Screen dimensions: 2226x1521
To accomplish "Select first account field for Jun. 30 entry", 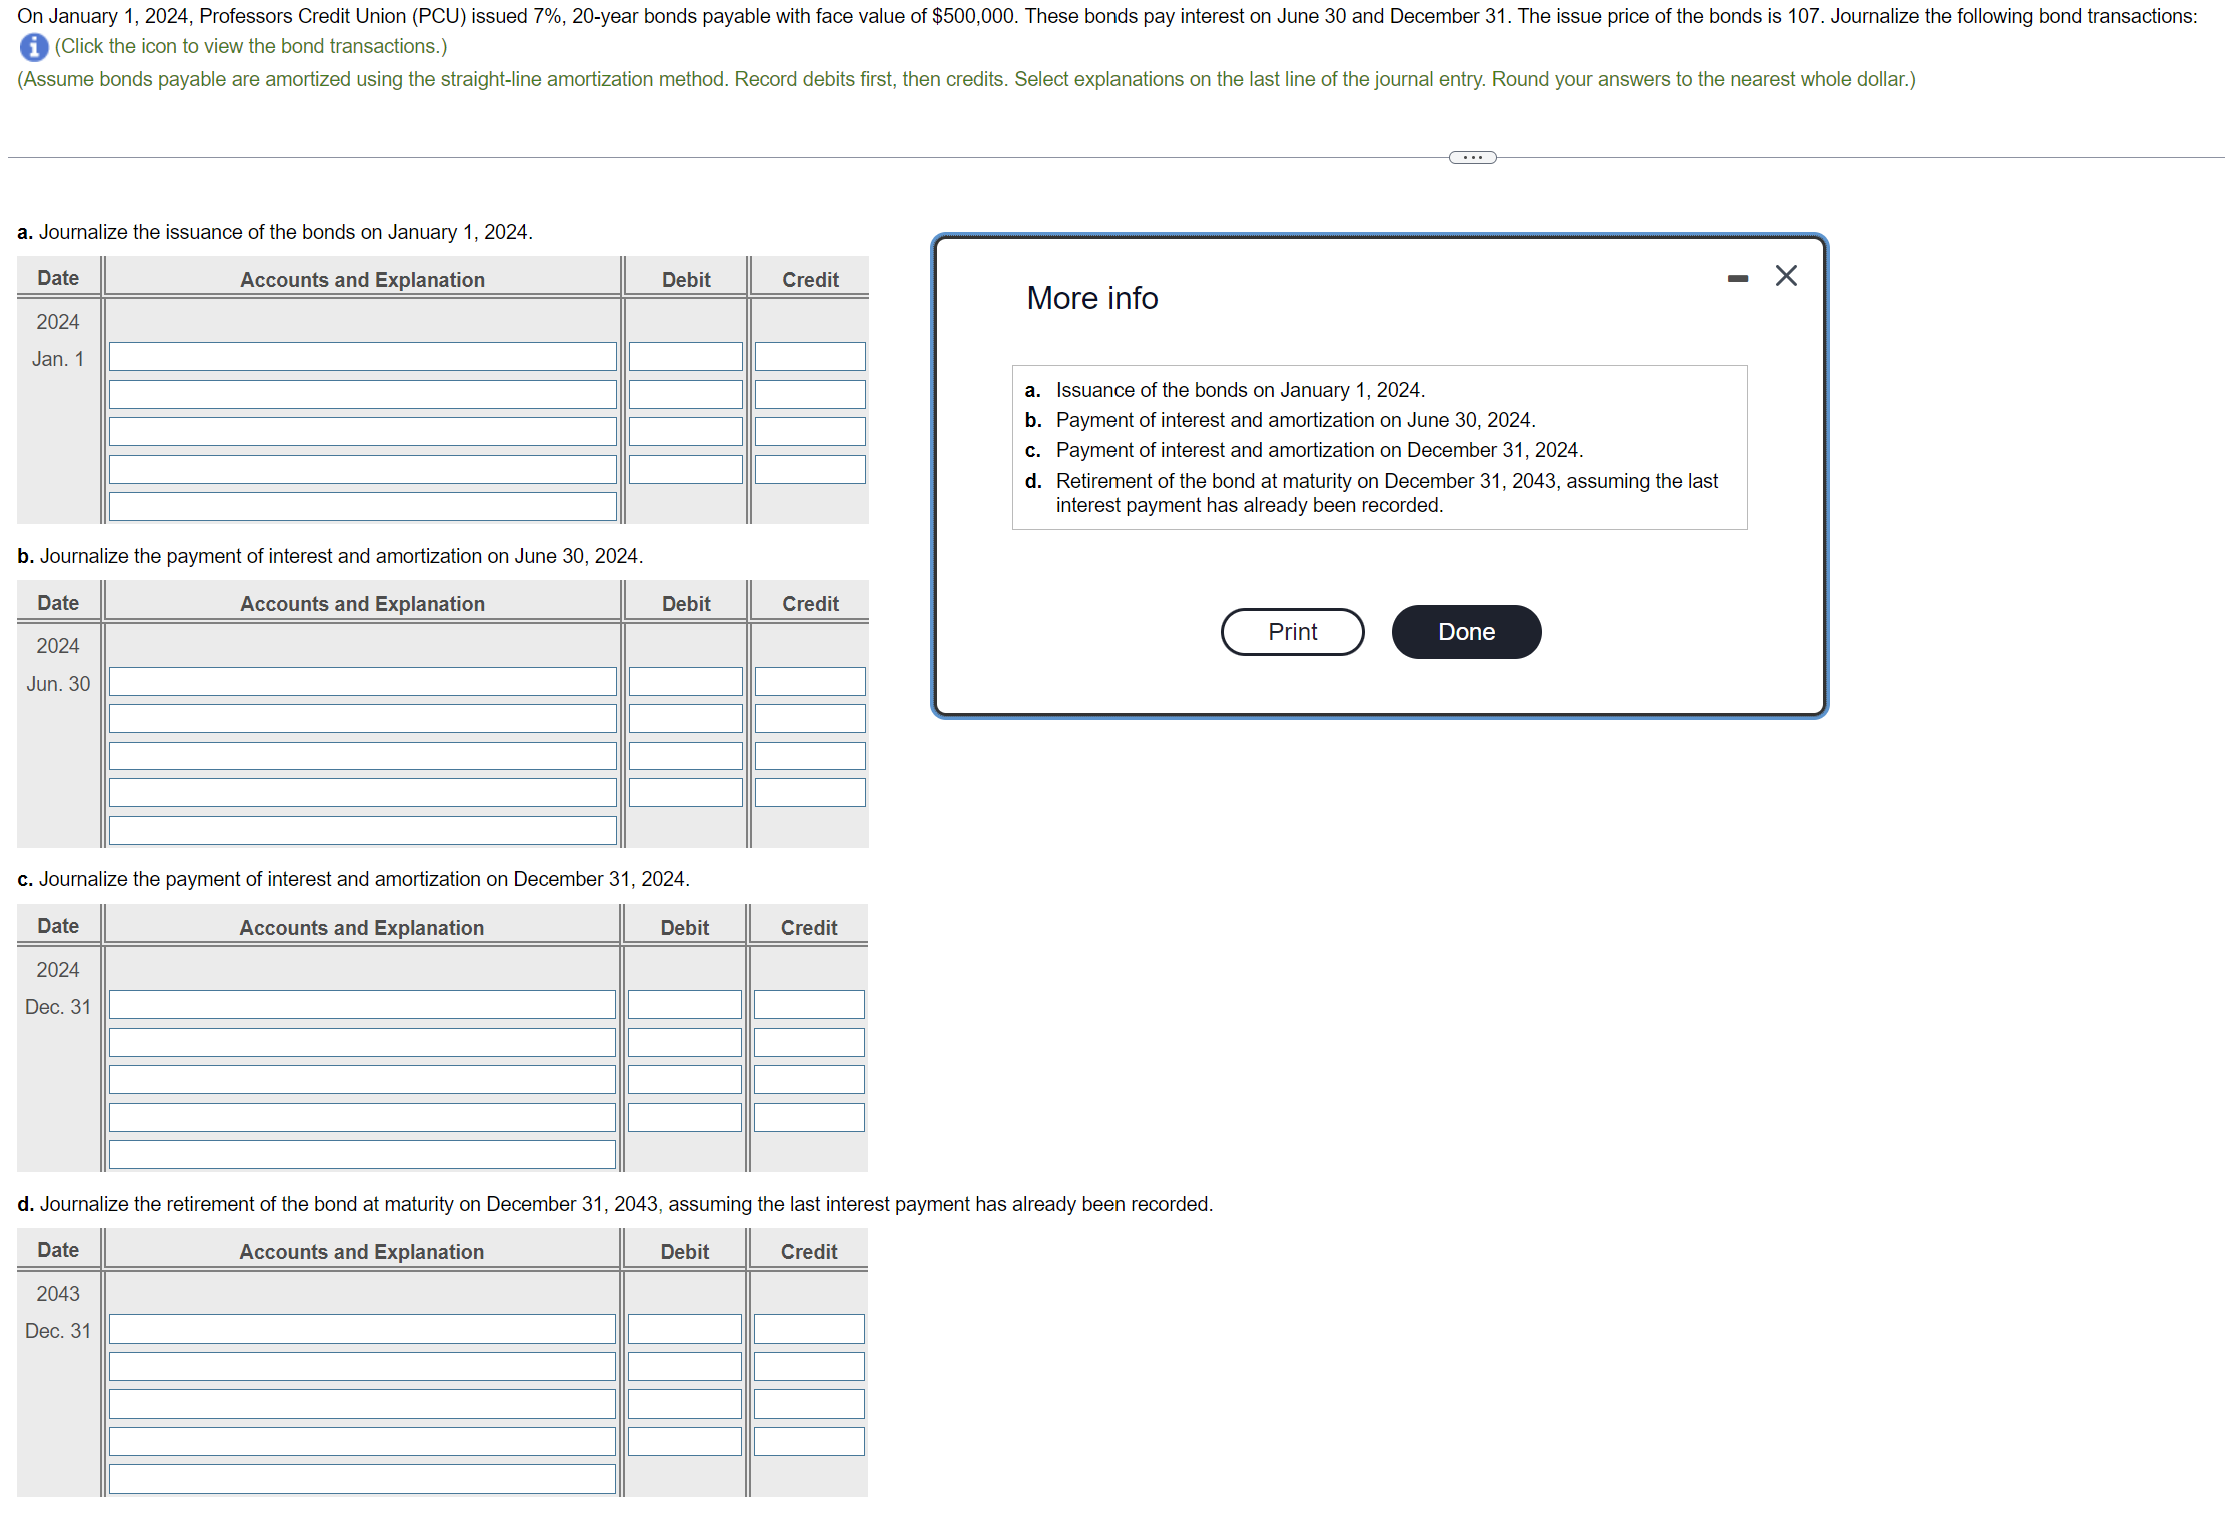I will point(362,682).
